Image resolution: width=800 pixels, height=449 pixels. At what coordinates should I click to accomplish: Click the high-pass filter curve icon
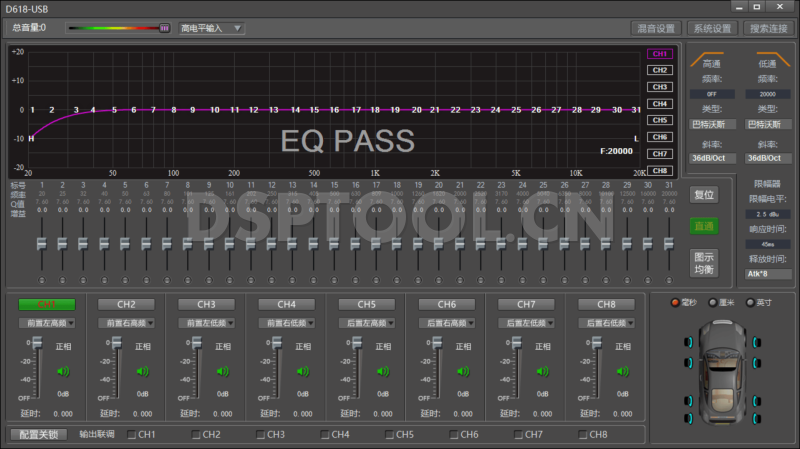710,60
